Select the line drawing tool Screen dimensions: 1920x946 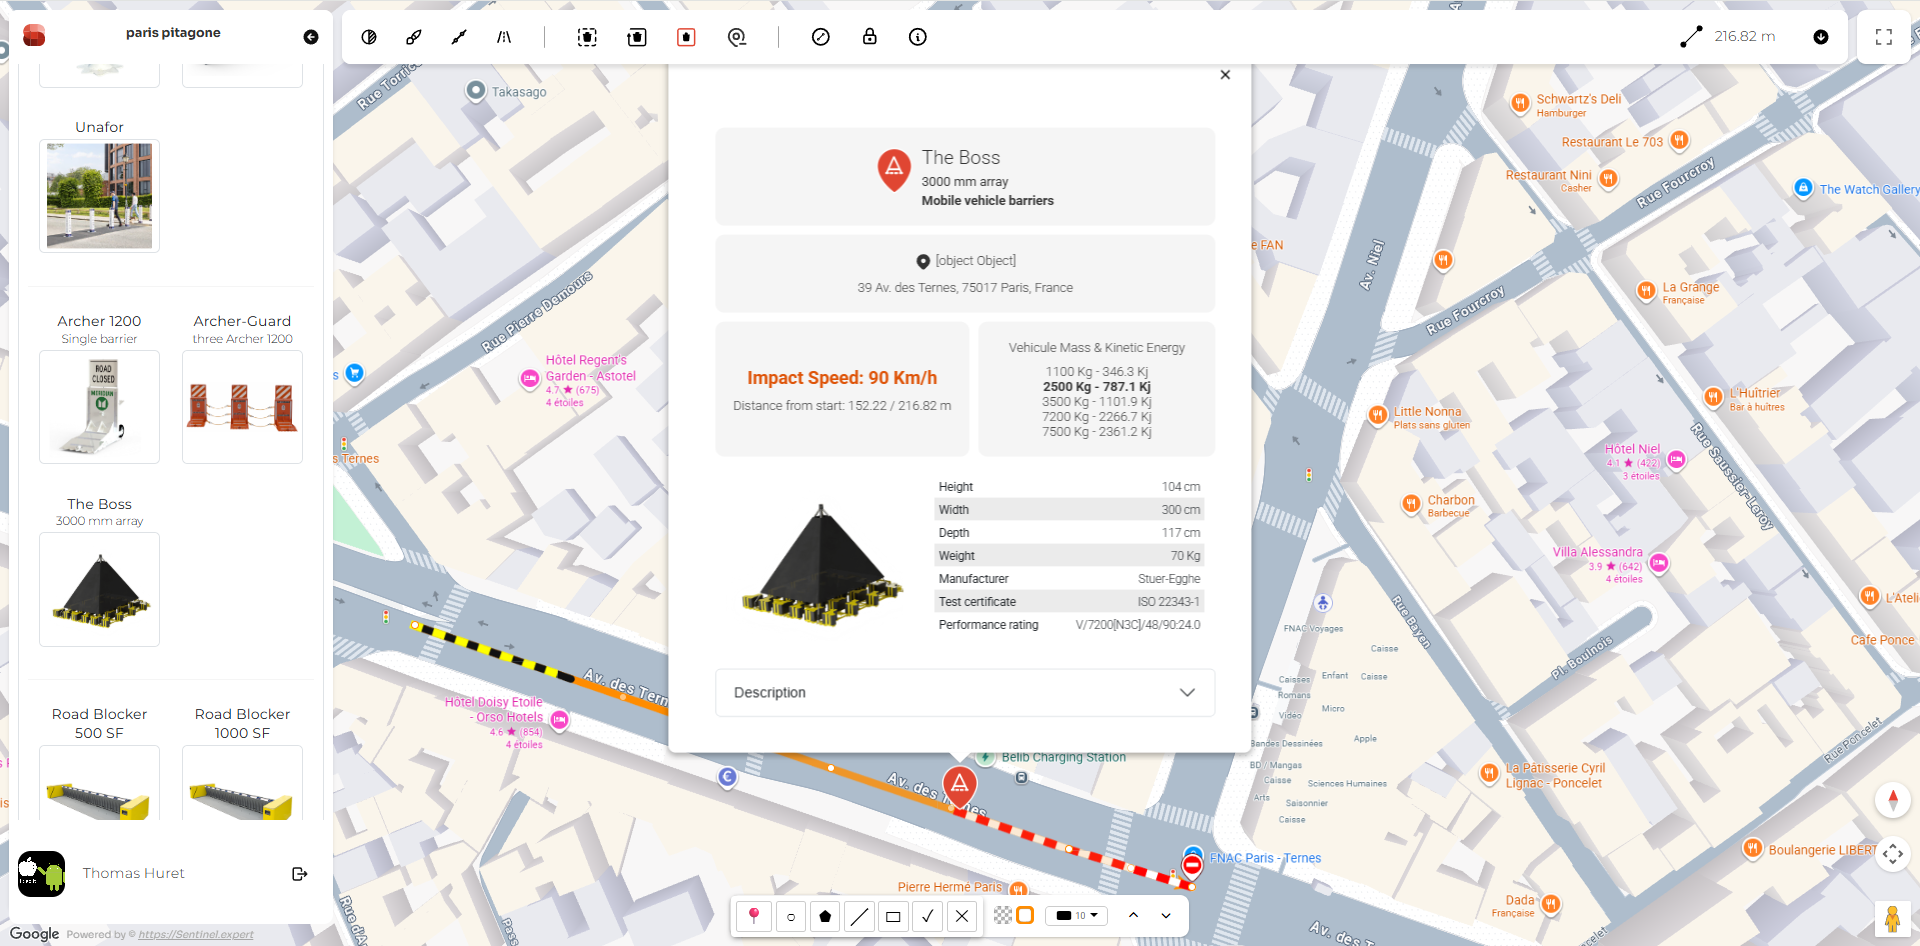859,915
